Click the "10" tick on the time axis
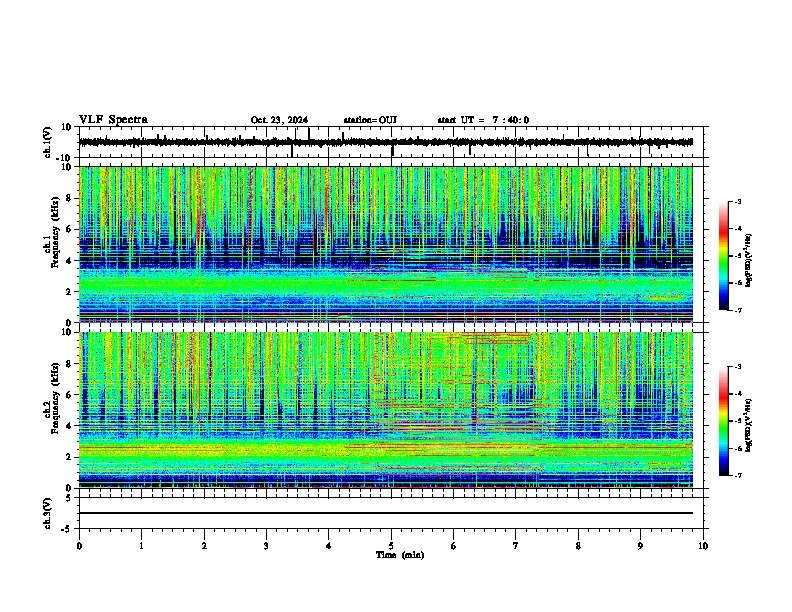 tap(703, 546)
